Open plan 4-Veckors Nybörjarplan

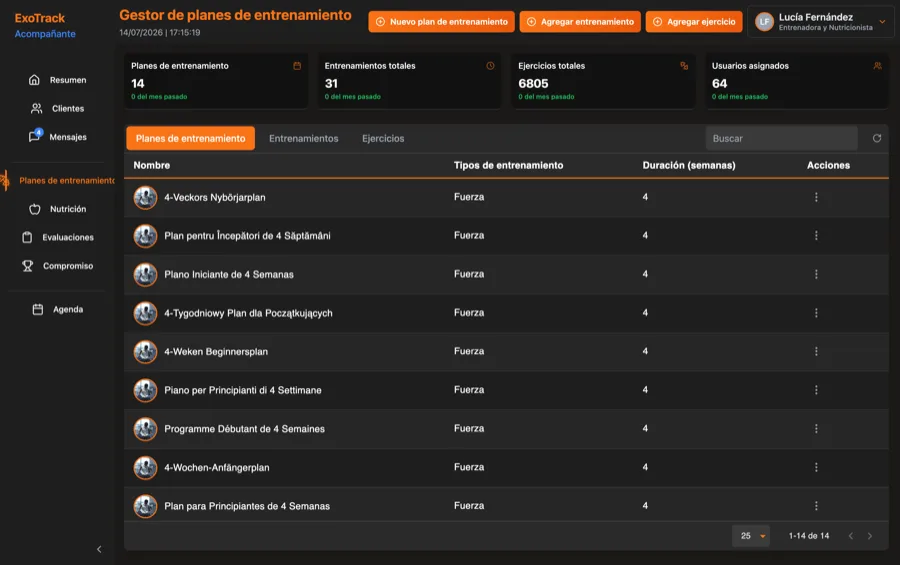click(215, 198)
